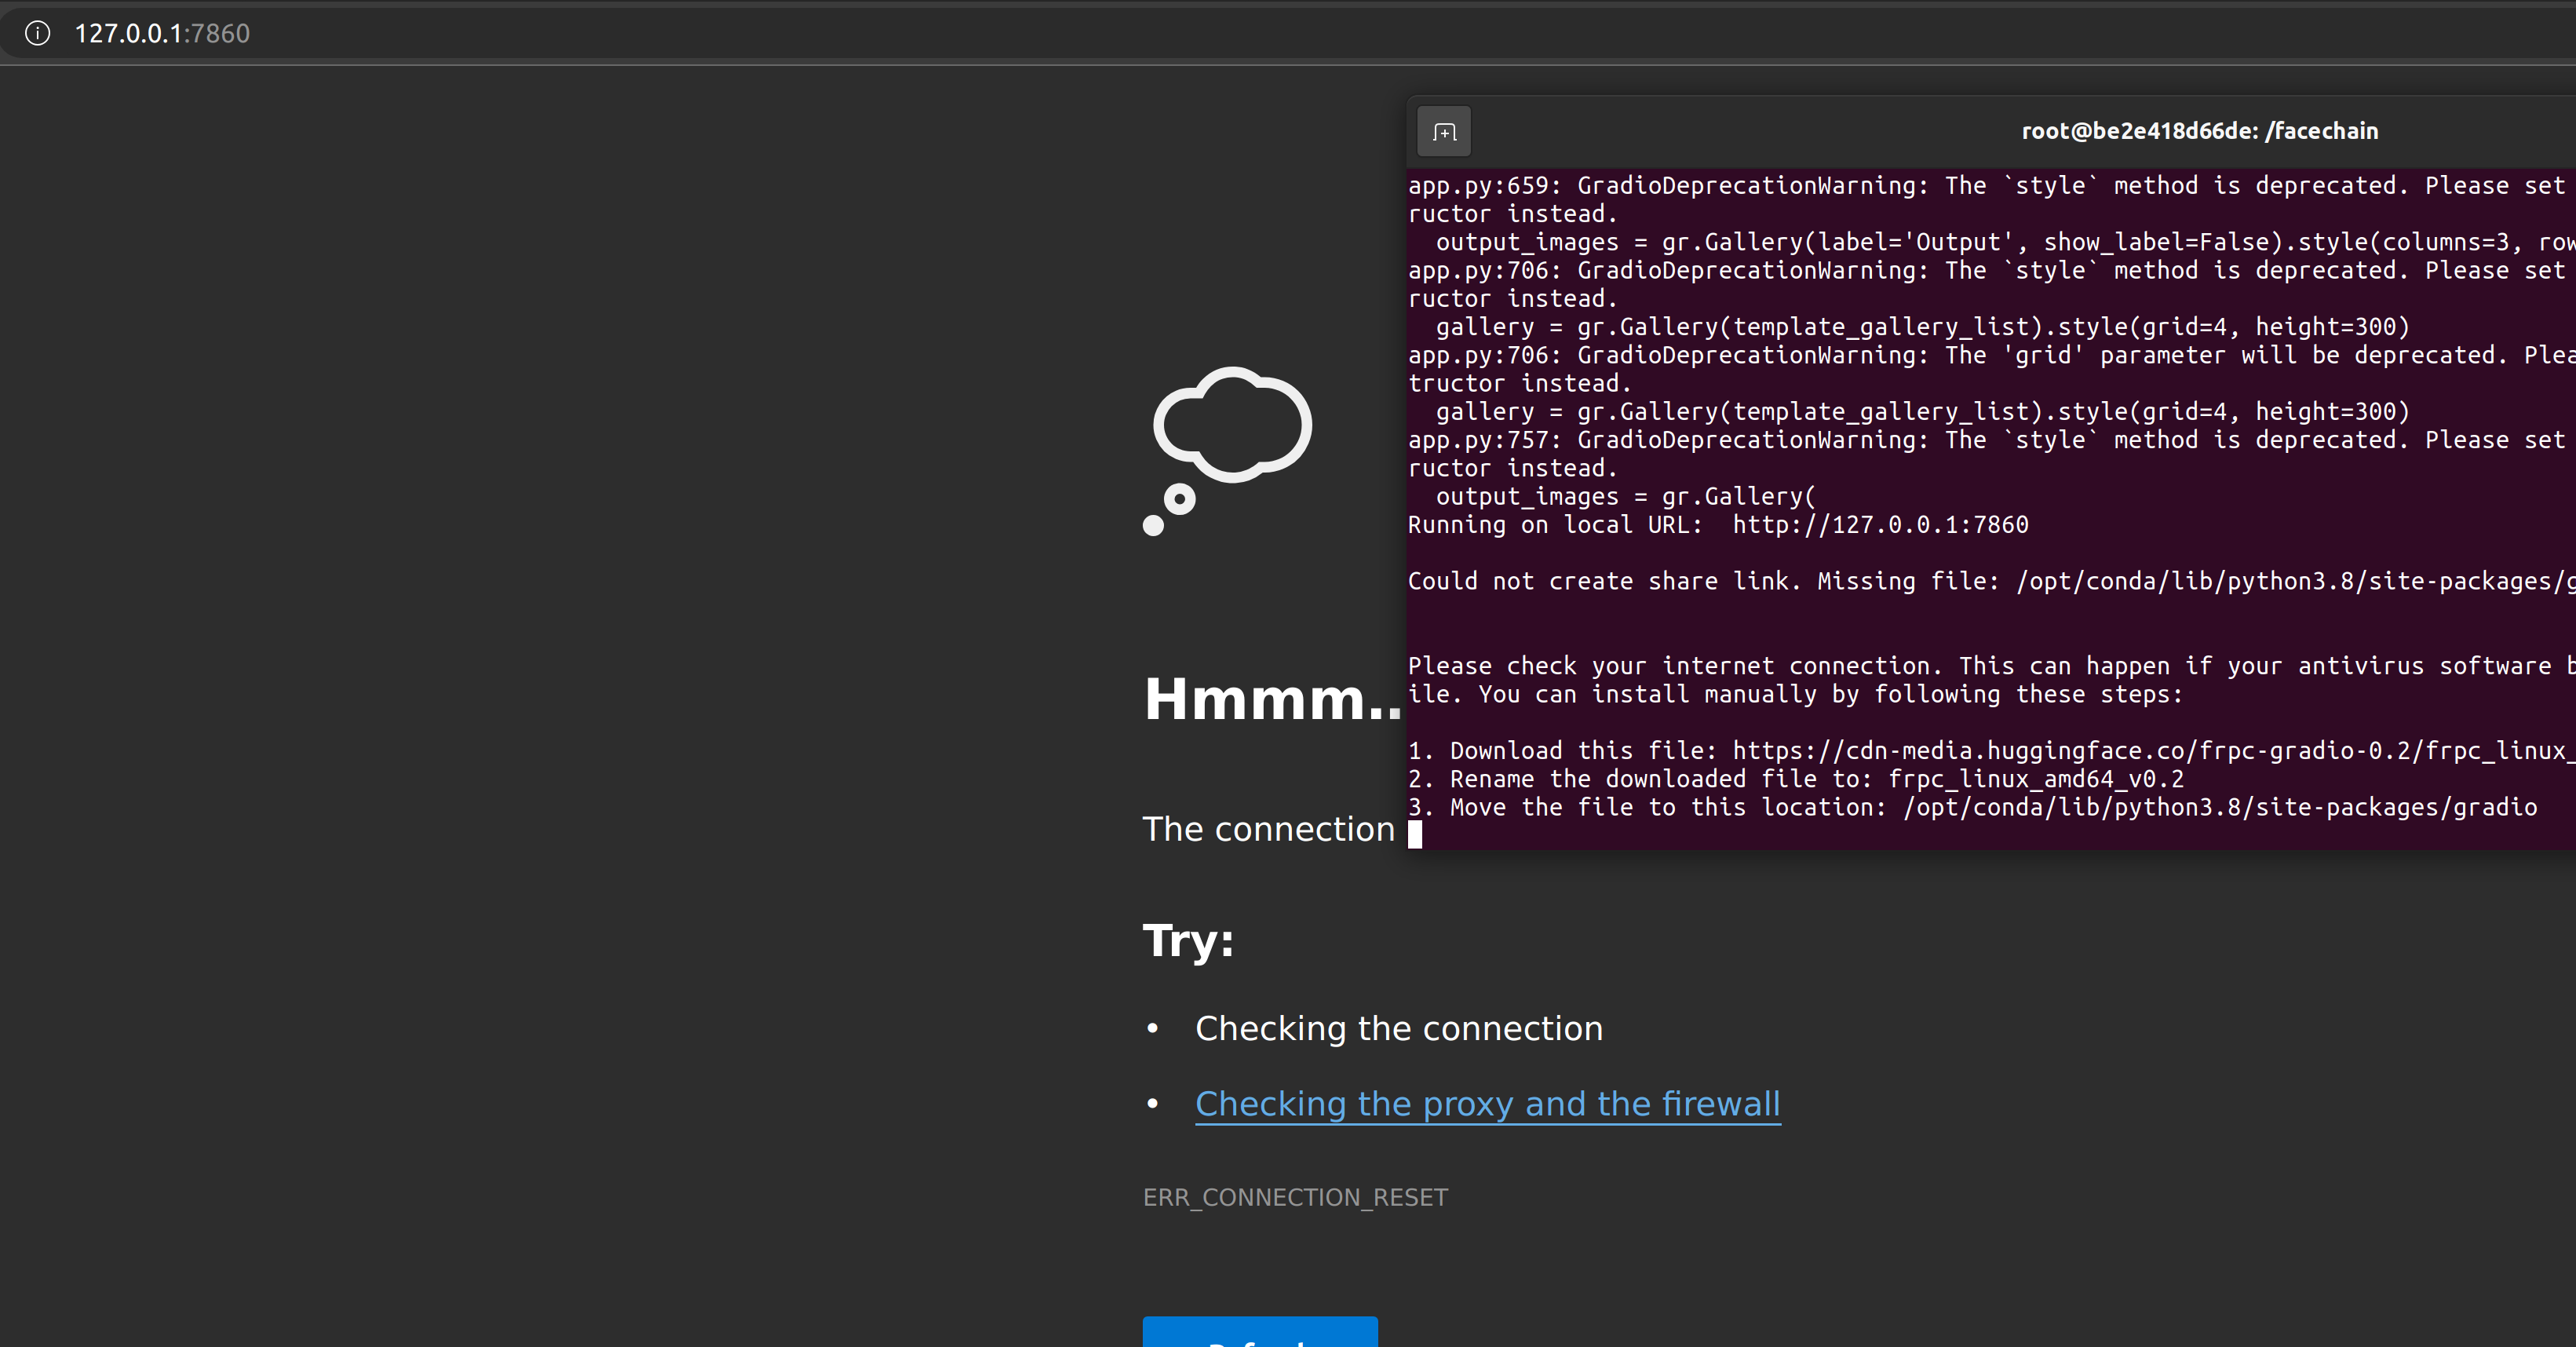Click the app.py:757 deprecation warning line
Image resolution: width=2576 pixels, height=1347 pixels.
coord(1991,440)
